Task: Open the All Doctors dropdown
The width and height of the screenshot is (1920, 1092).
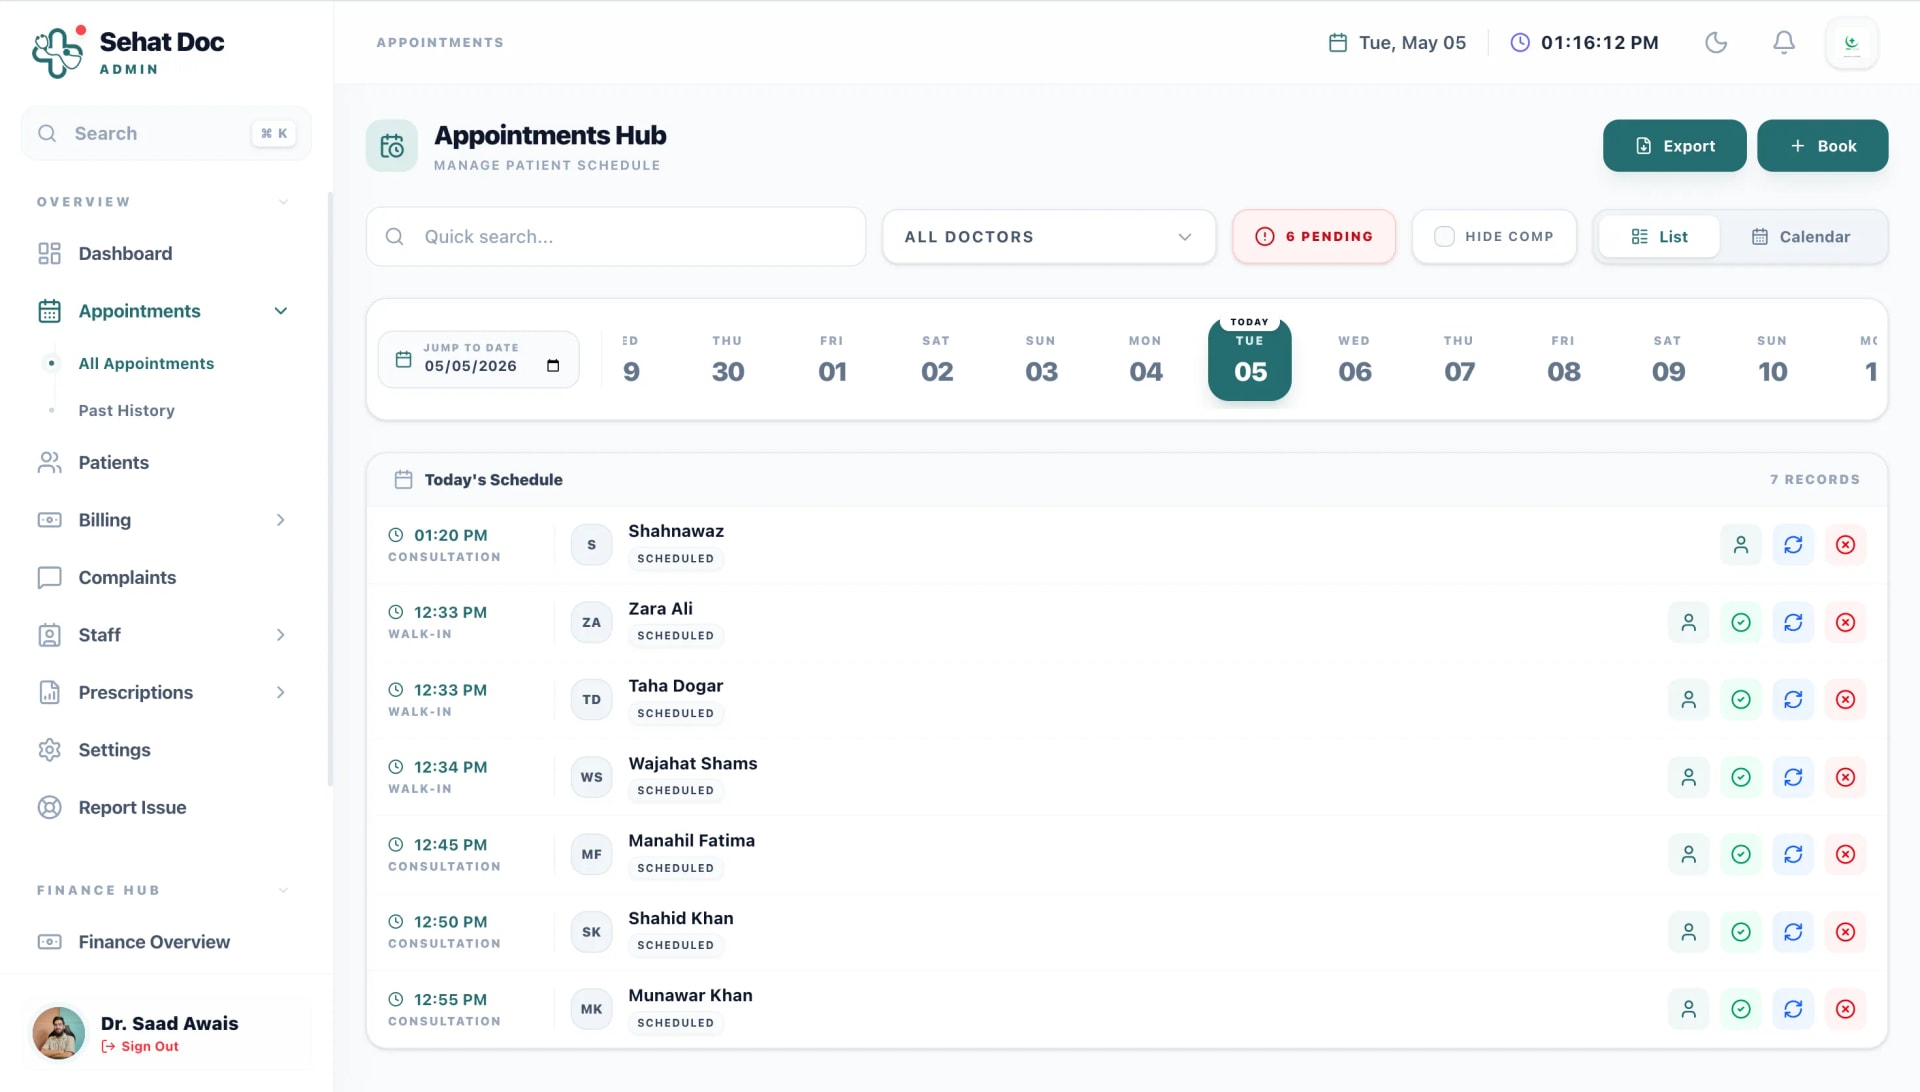Action: [x=1049, y=237]
